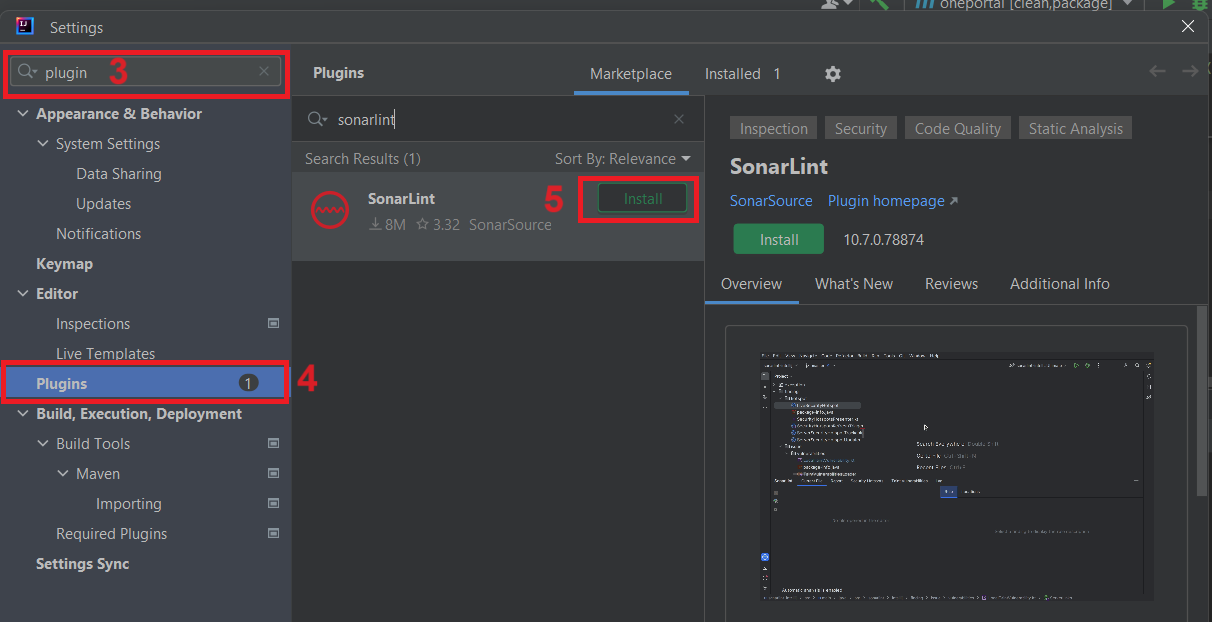Click the 'Search Results (1)' label

coord(363,159)
